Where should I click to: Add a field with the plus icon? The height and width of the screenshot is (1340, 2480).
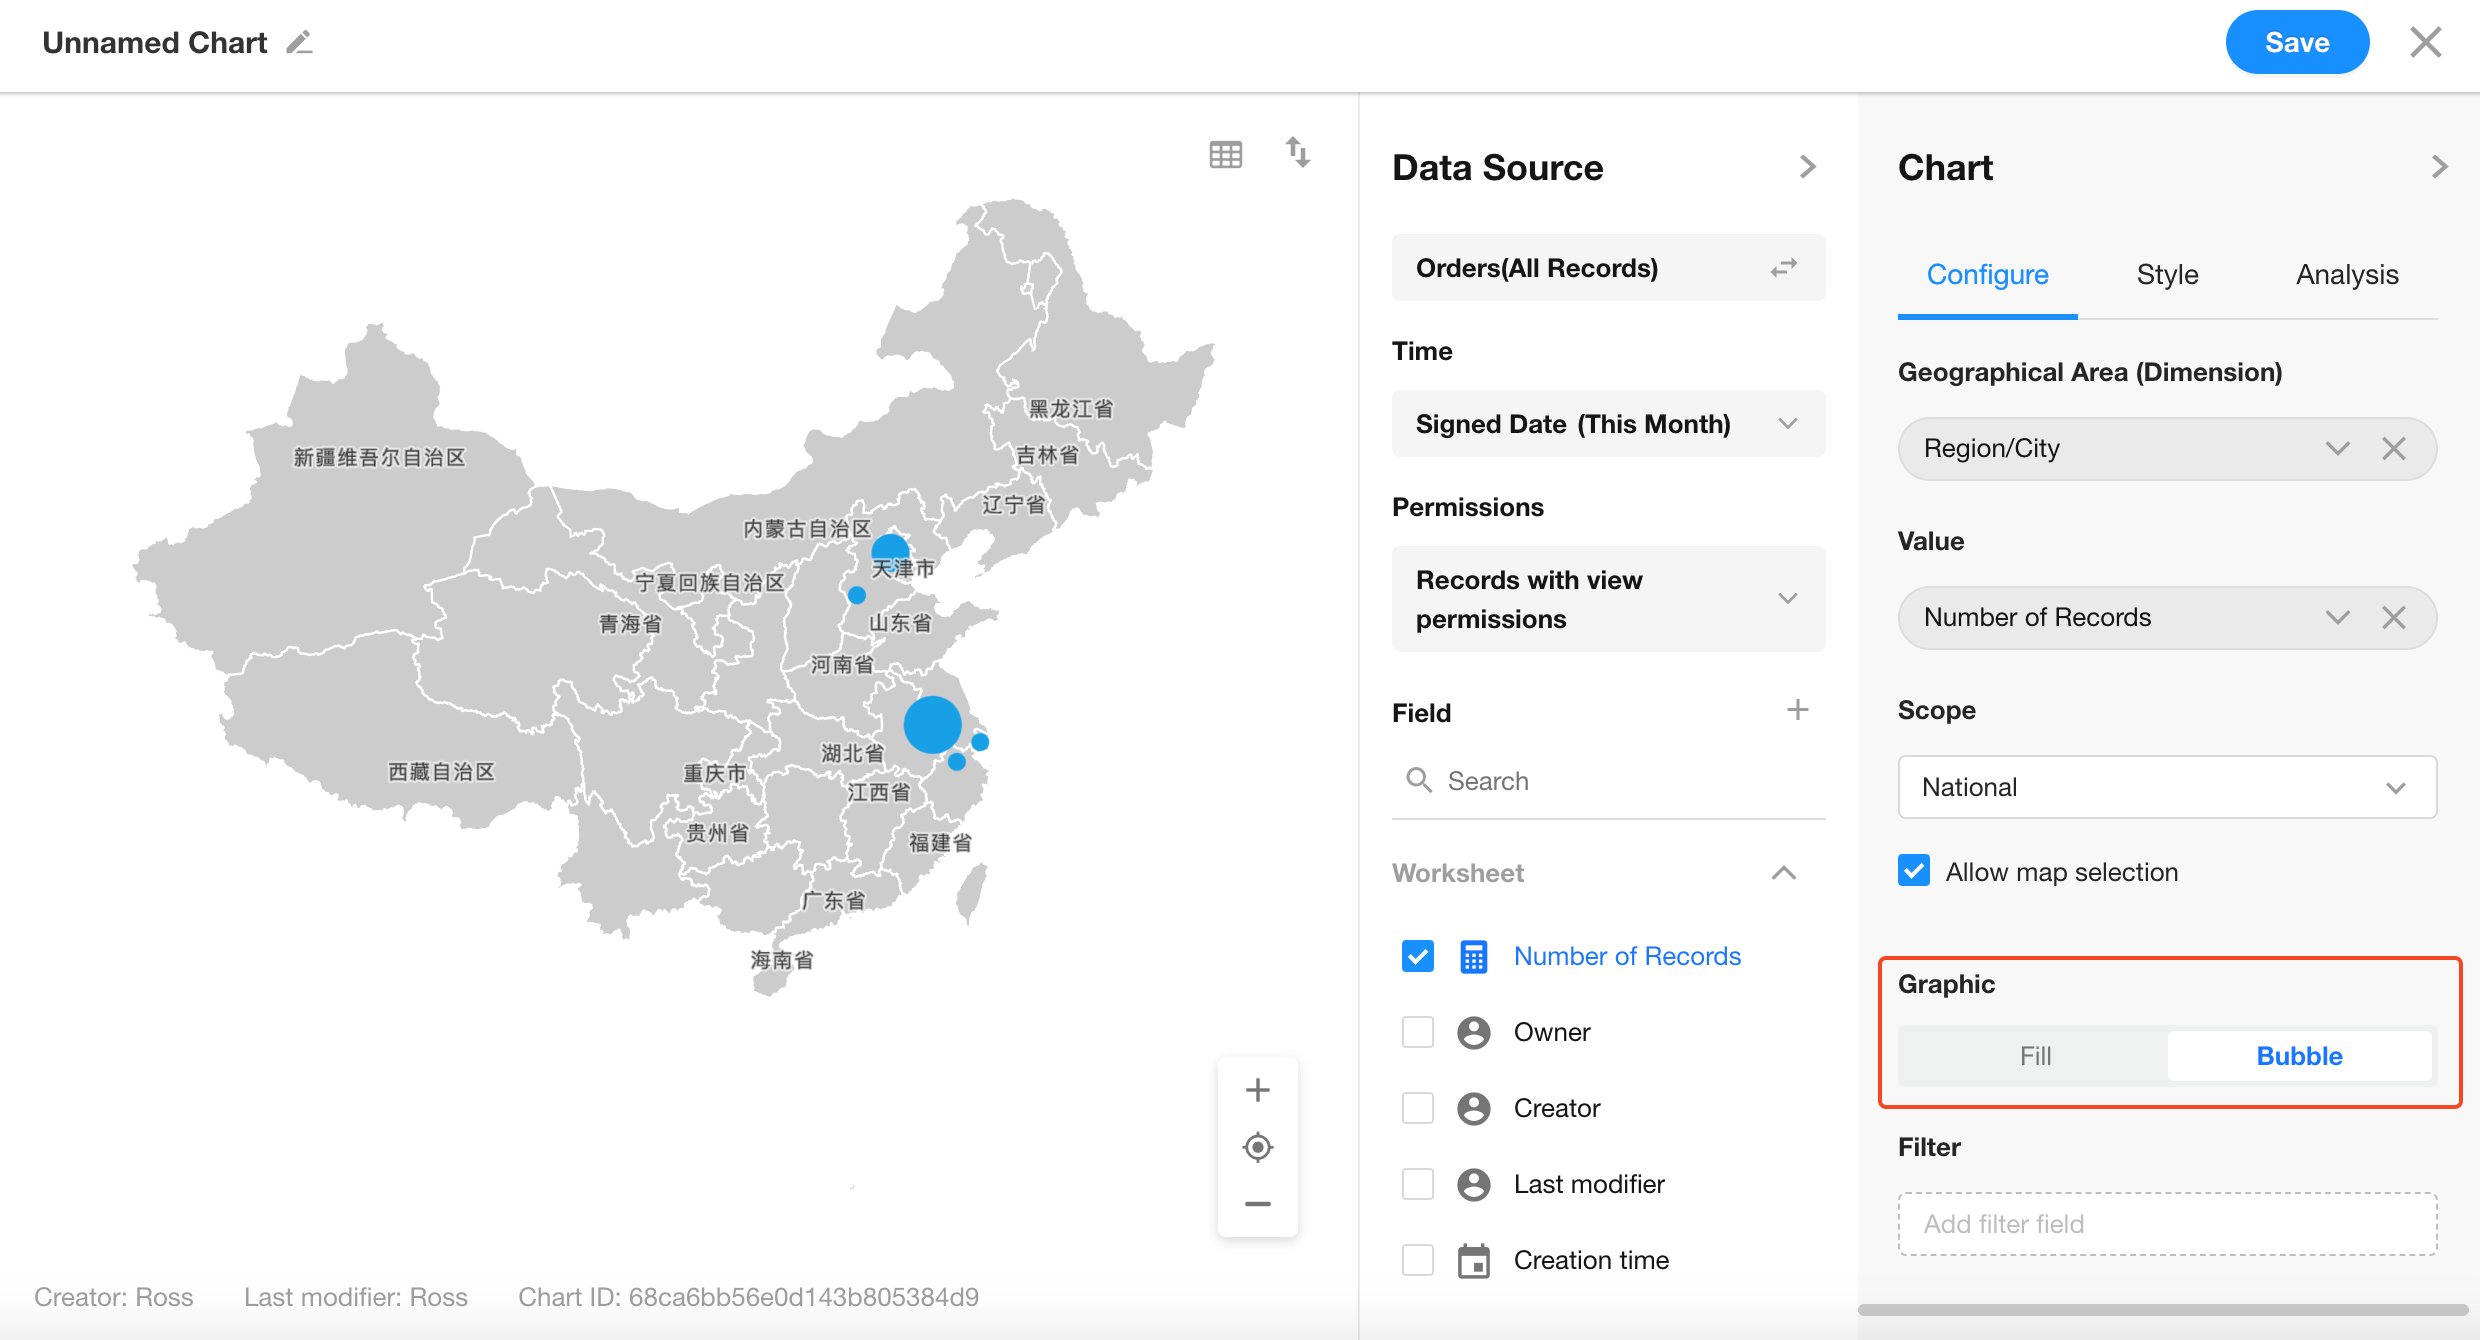[1797, 710]
